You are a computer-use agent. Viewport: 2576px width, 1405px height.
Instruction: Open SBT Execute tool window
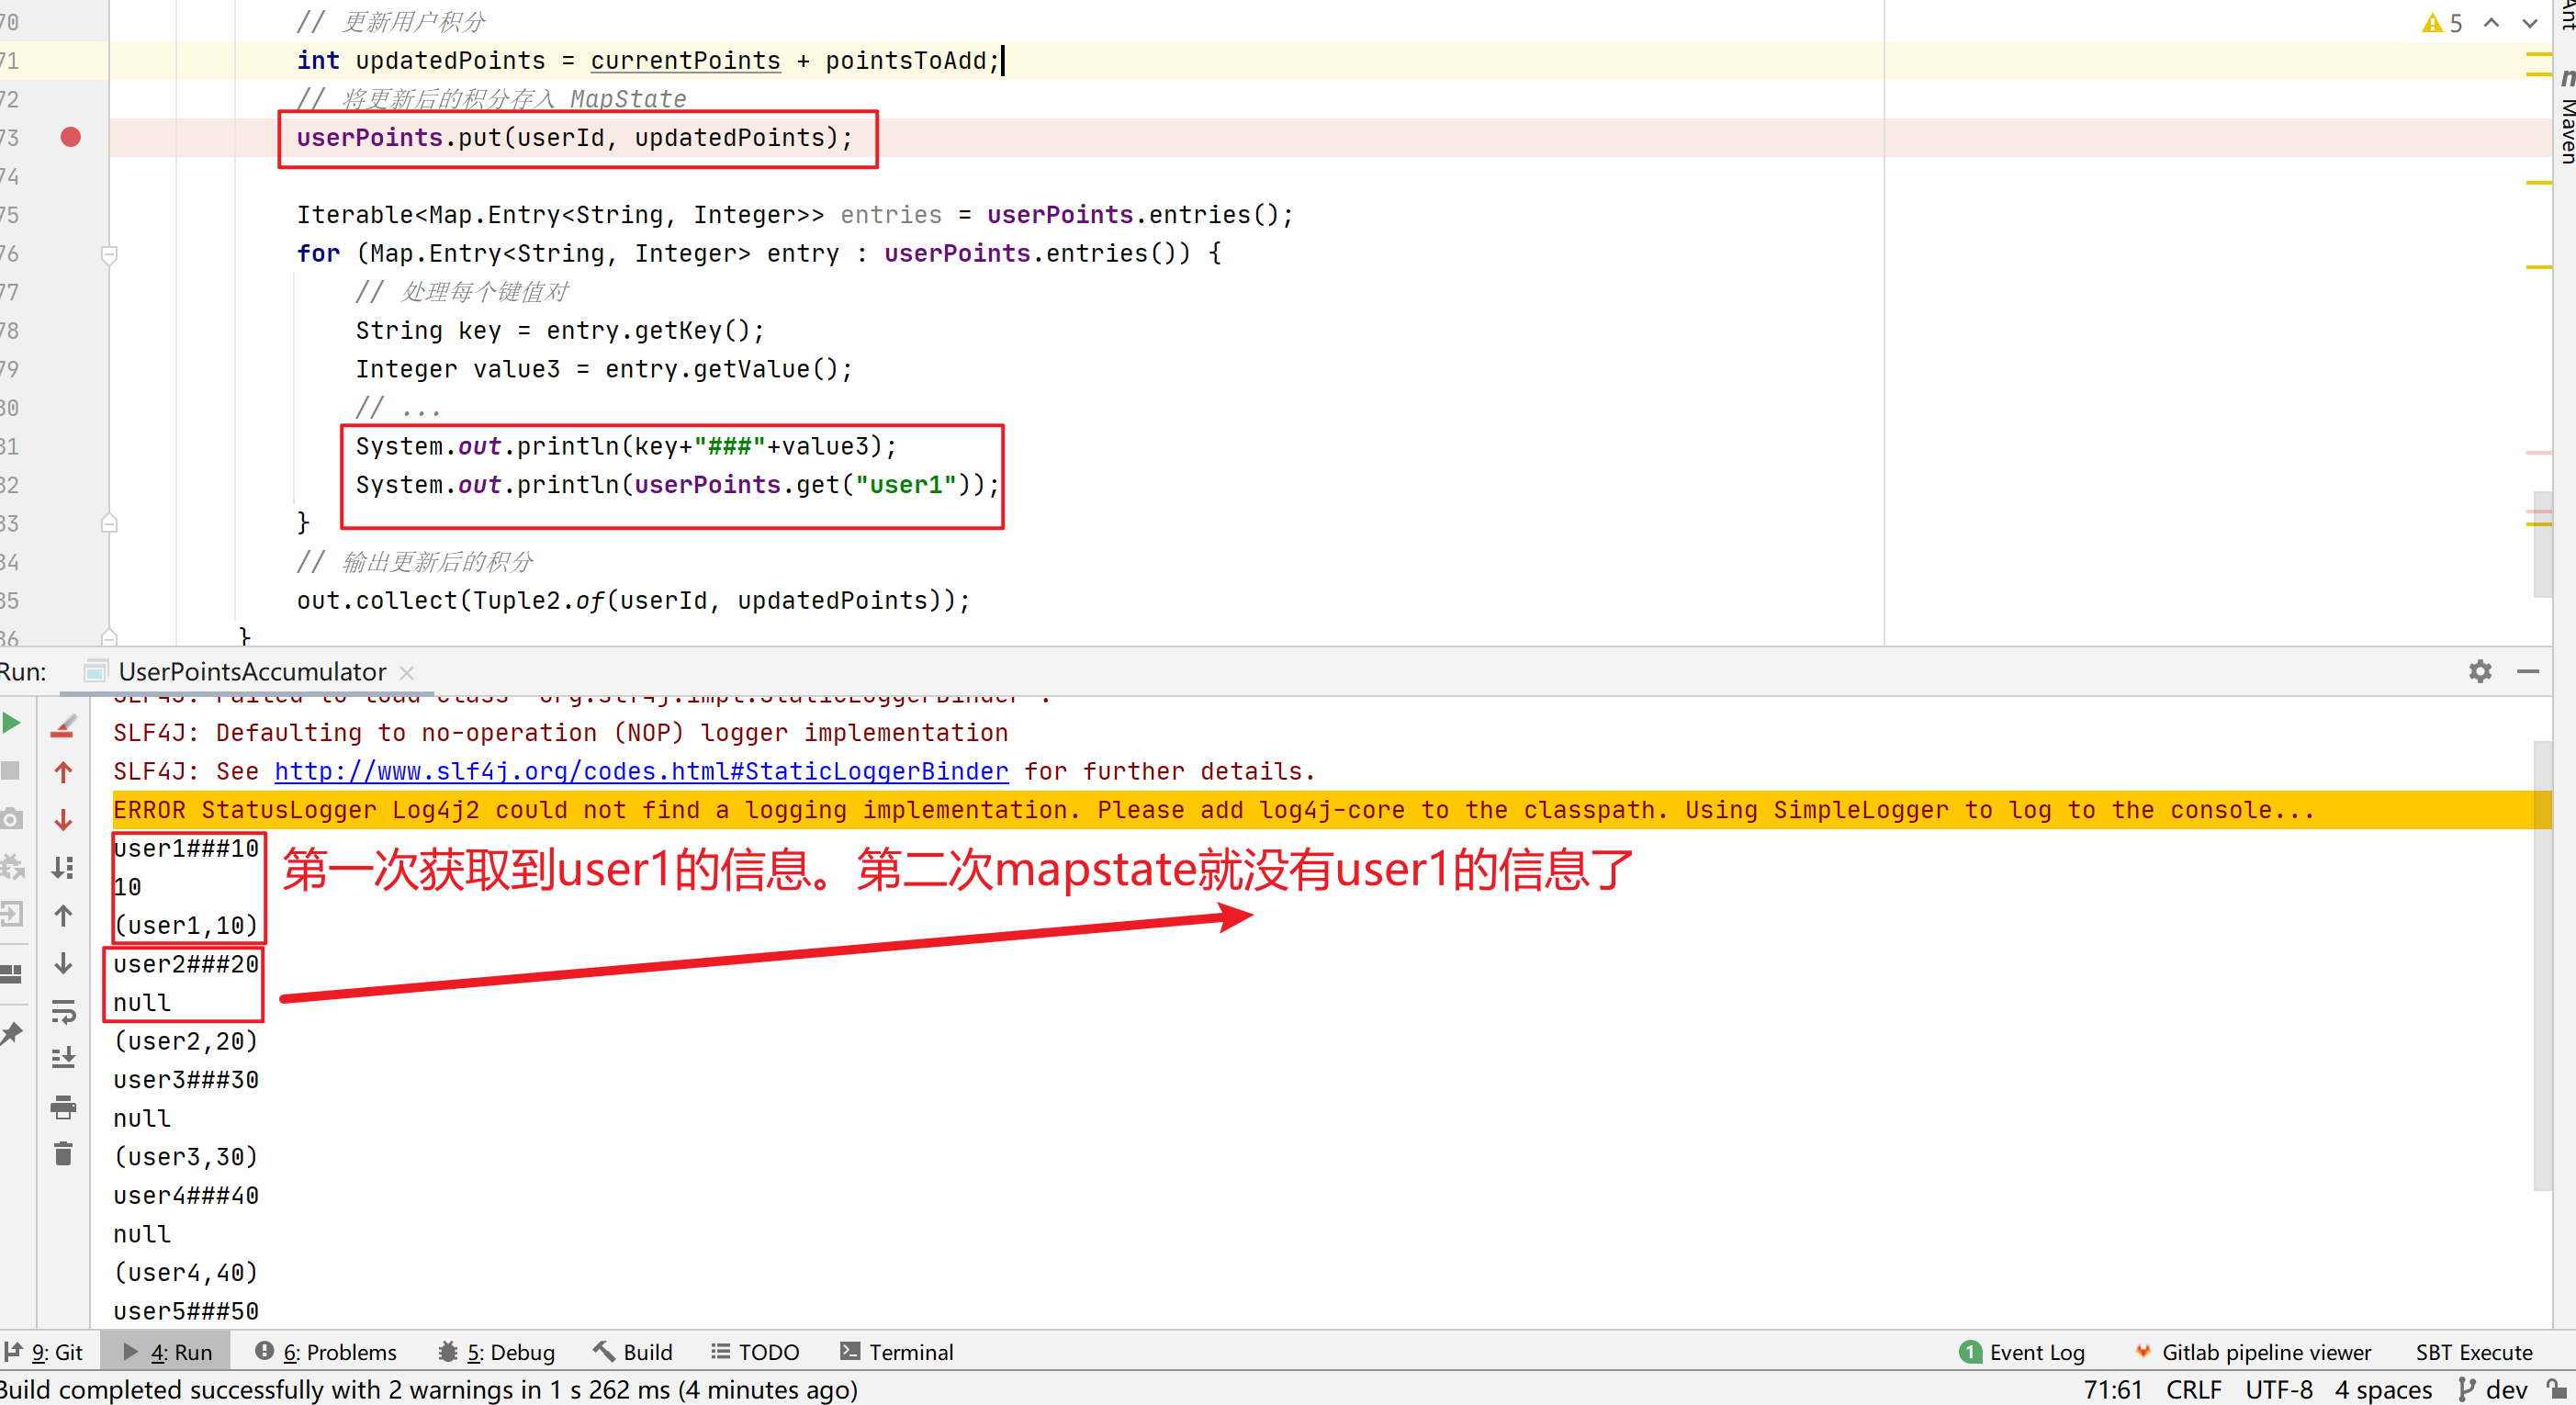[x=2474, y=1352]
